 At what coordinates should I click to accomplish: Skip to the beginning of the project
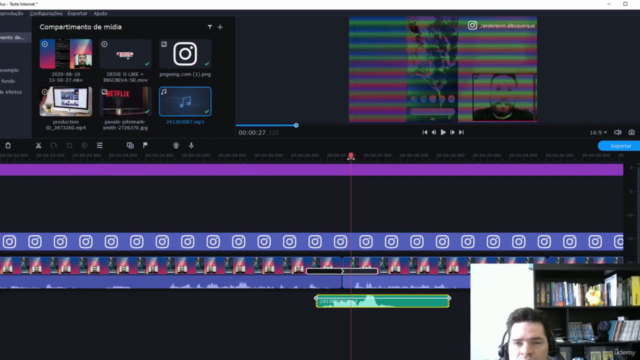click(424, 132)
